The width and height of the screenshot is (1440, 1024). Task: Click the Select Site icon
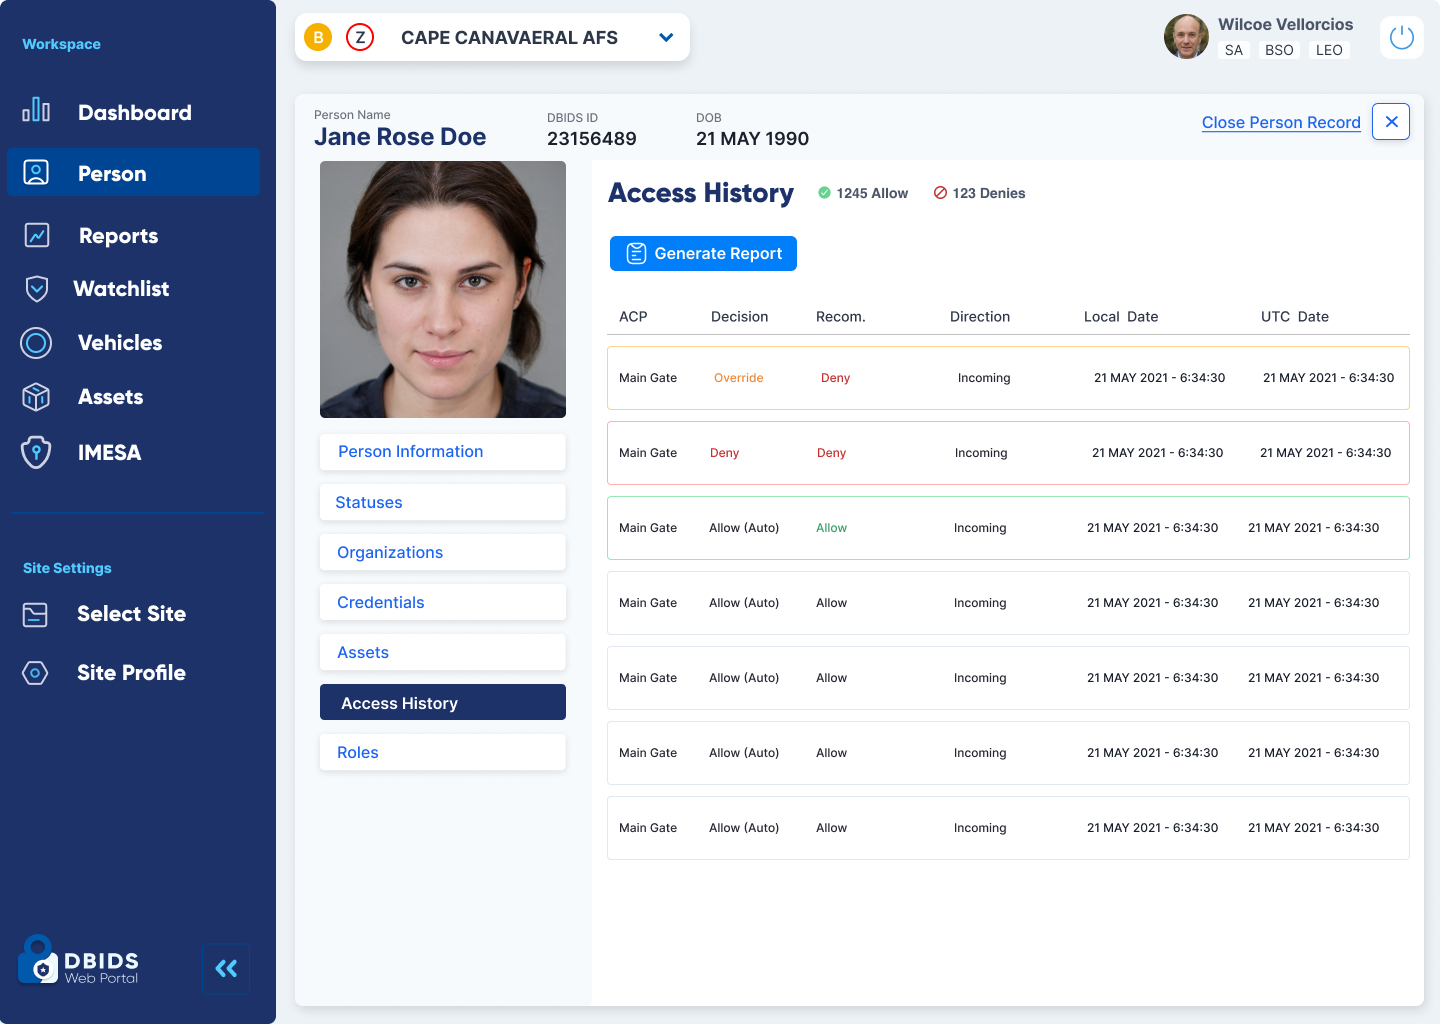coord(35,614)
